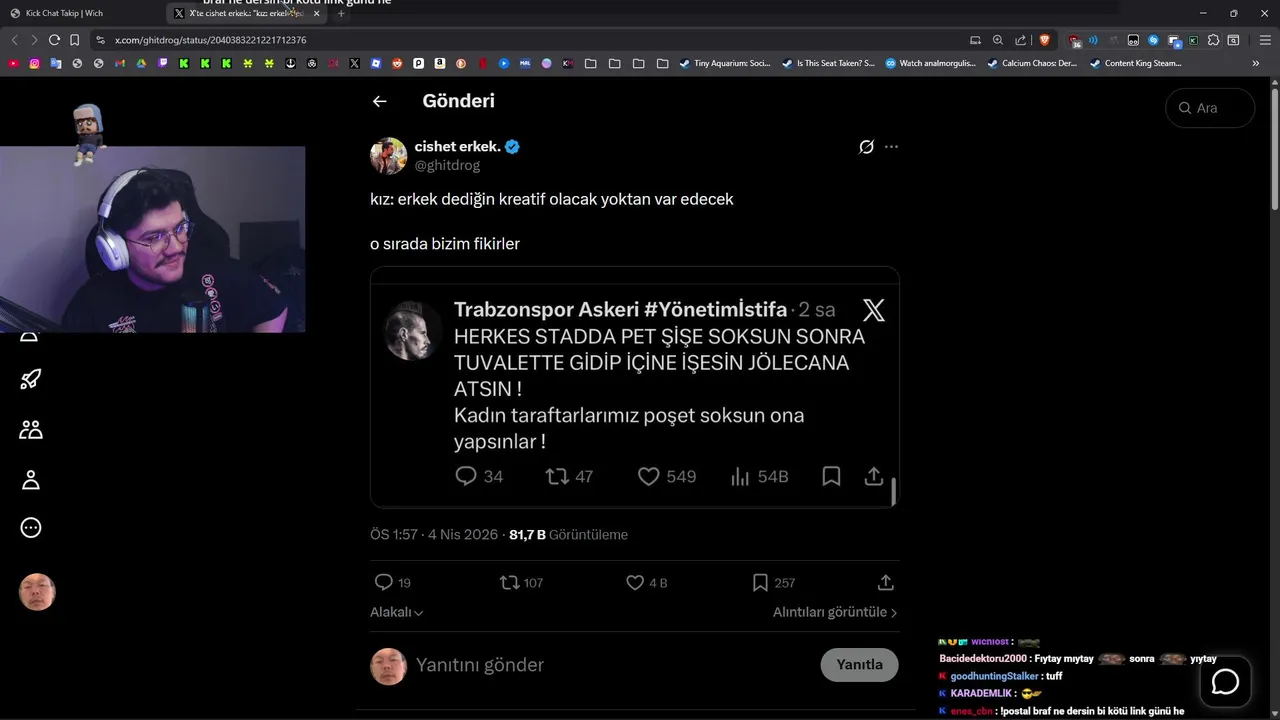The height and width of the screenshot is (720, 1280).
Task: Share the main post via share icon
Action: pos(885,582)
